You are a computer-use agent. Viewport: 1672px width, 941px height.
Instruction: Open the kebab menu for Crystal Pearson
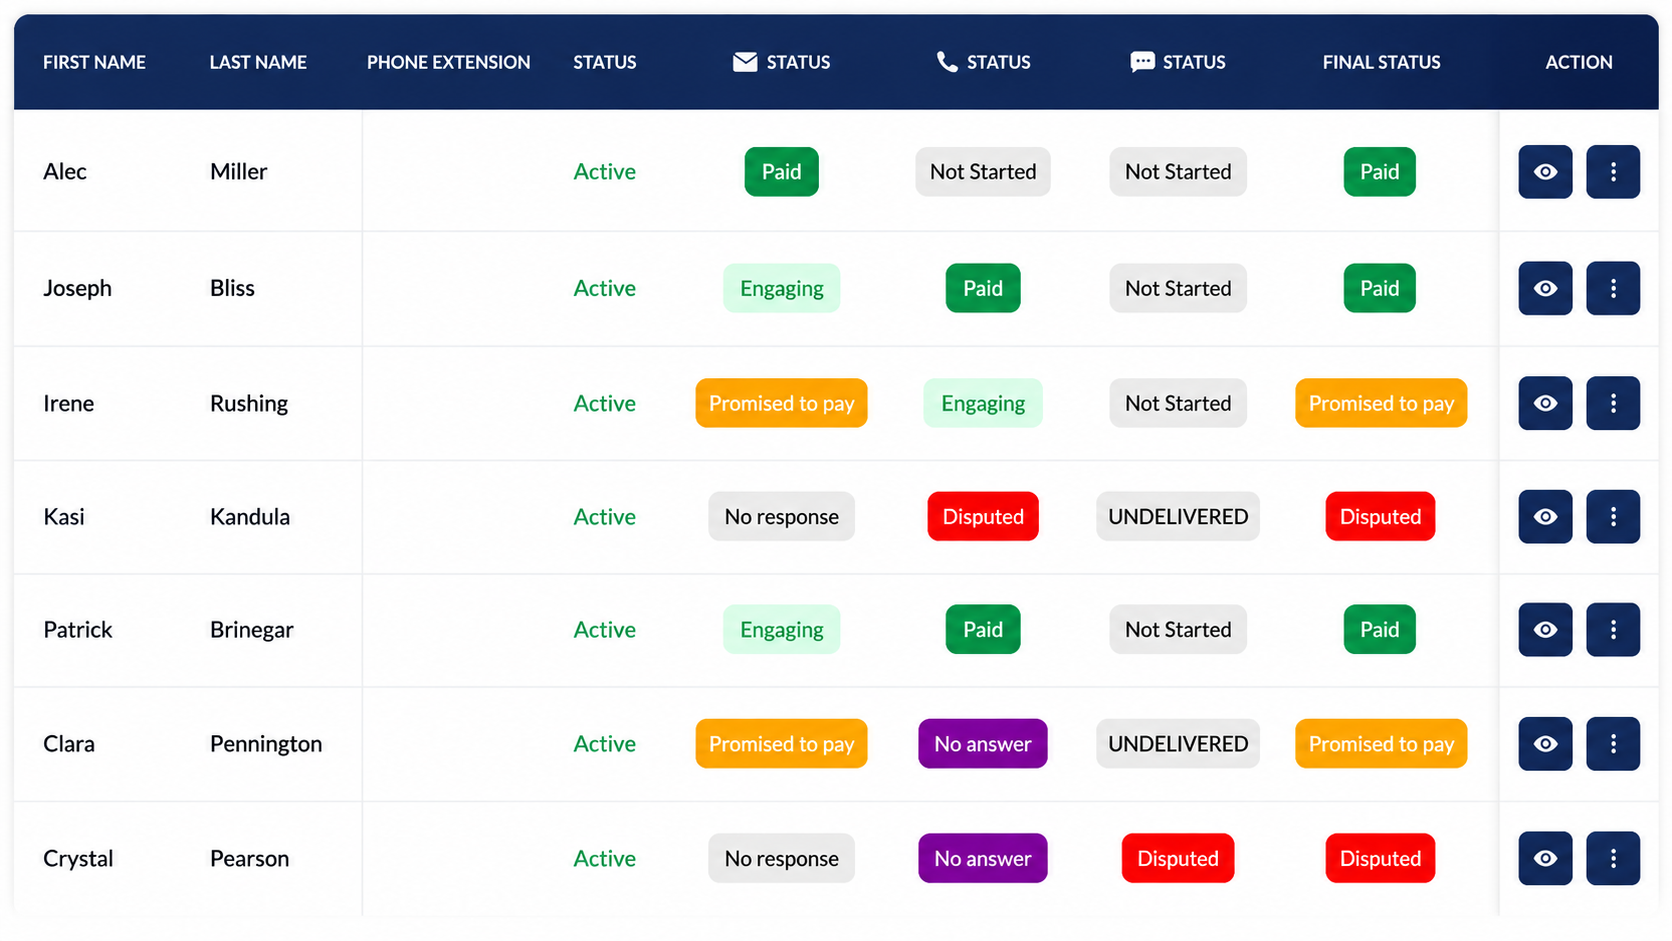click(x=1613, y=858)
